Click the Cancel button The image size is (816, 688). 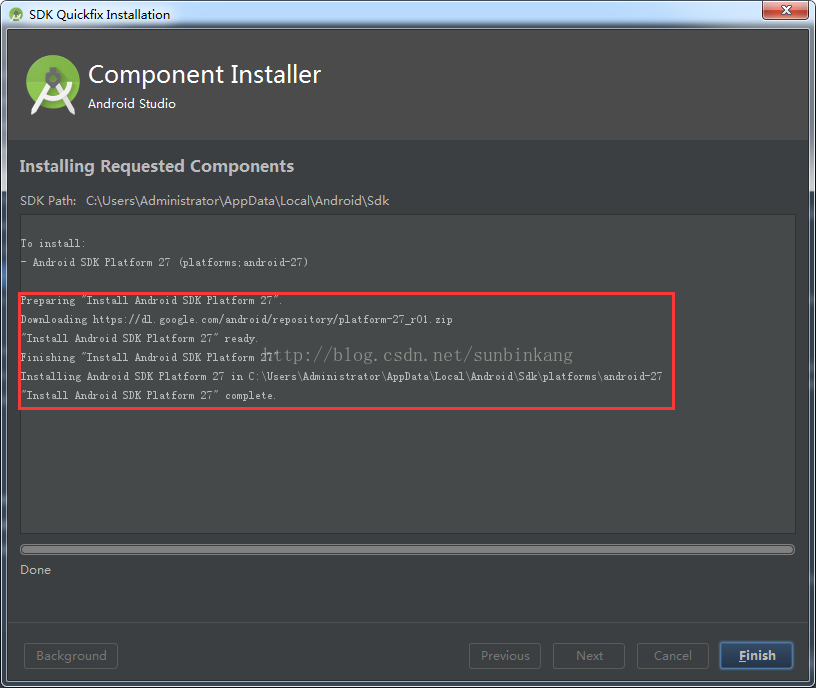(x=672, y=656)
